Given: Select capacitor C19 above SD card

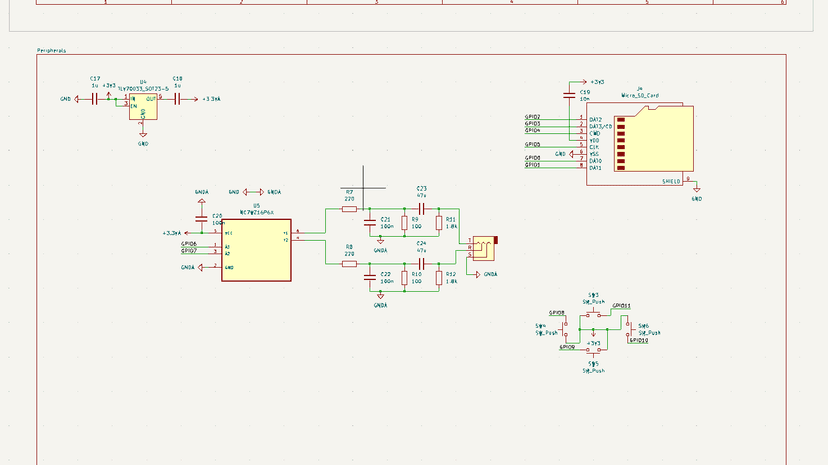Looking at the screenshot, I should coord(571,96).
